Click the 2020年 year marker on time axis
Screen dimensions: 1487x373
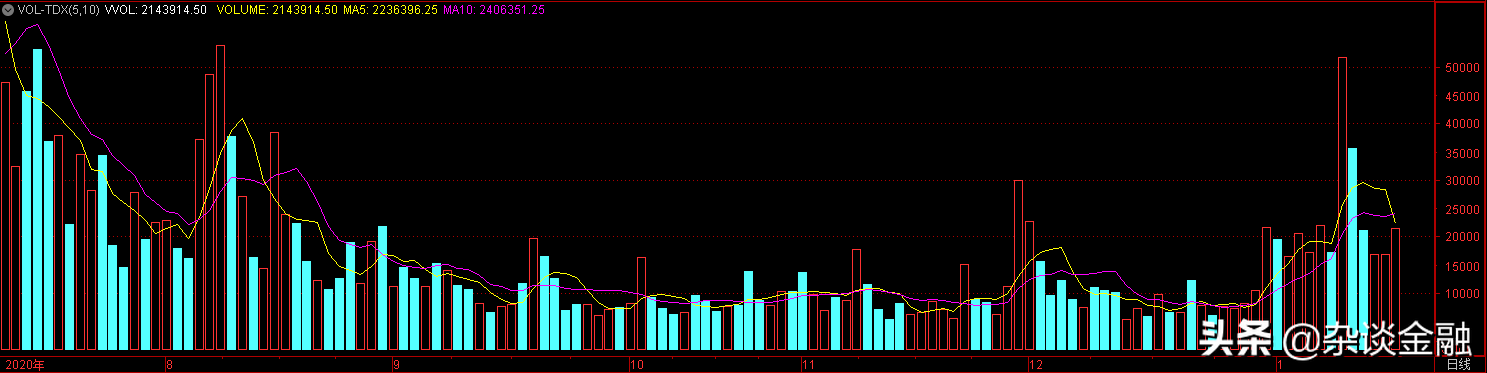25,365
